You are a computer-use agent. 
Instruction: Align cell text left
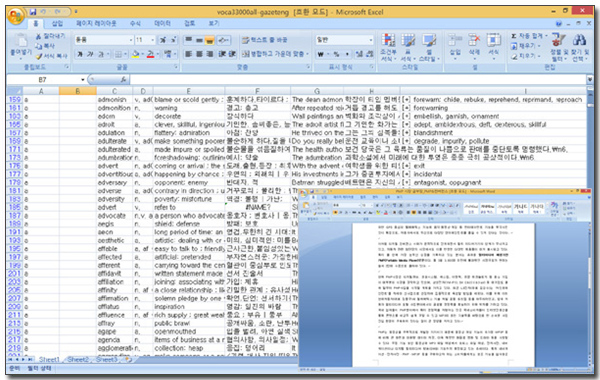pos(189,54)
